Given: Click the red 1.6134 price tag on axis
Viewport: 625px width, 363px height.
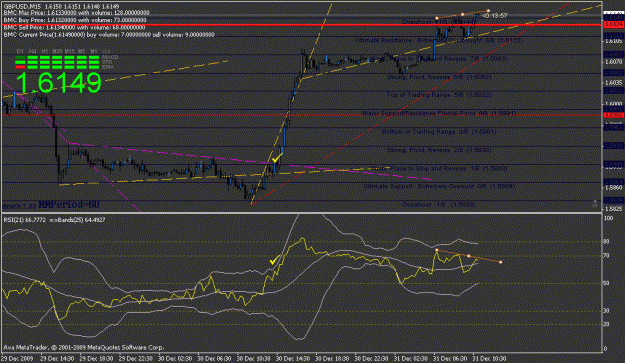Looking at the screenshot, I should point(613,25).
